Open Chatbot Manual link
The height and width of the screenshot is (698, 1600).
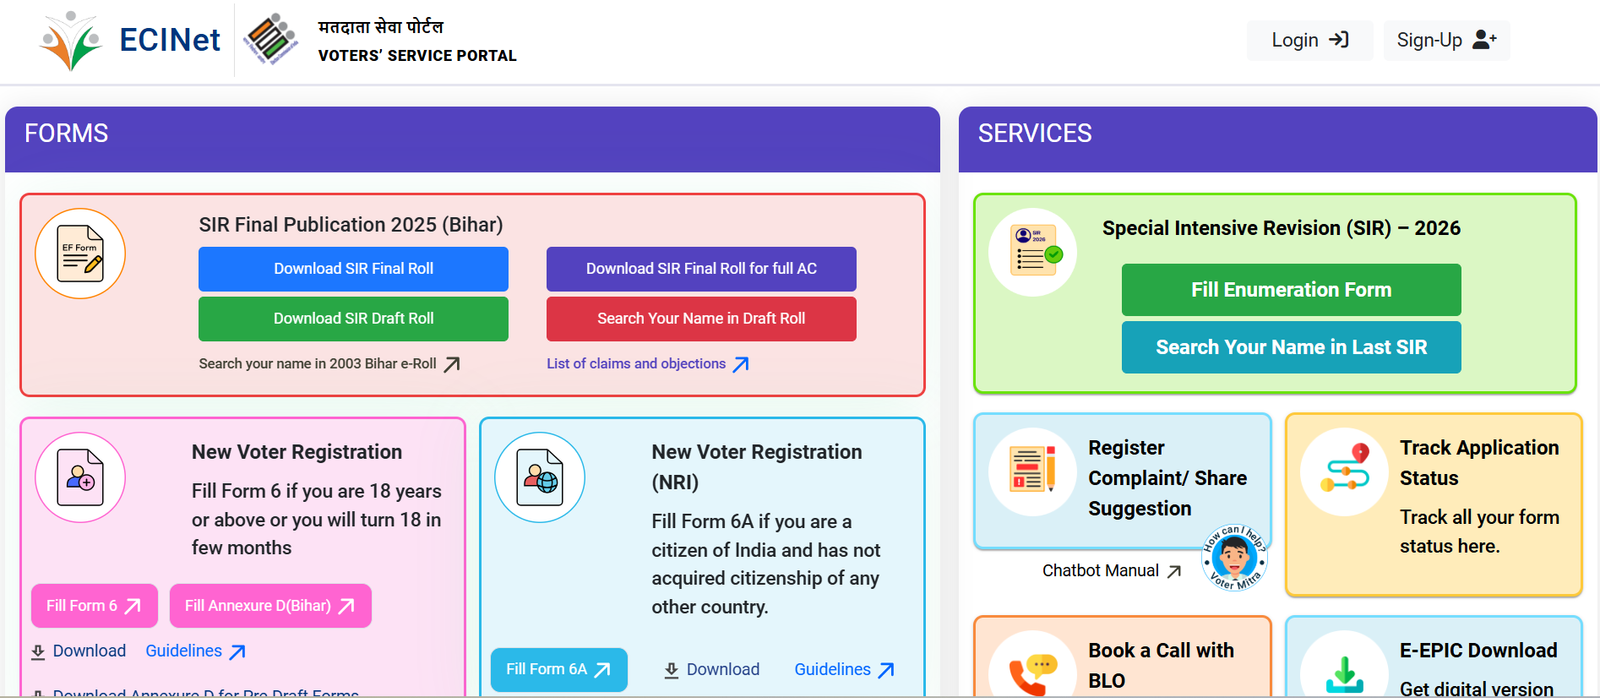[1103, 570]
